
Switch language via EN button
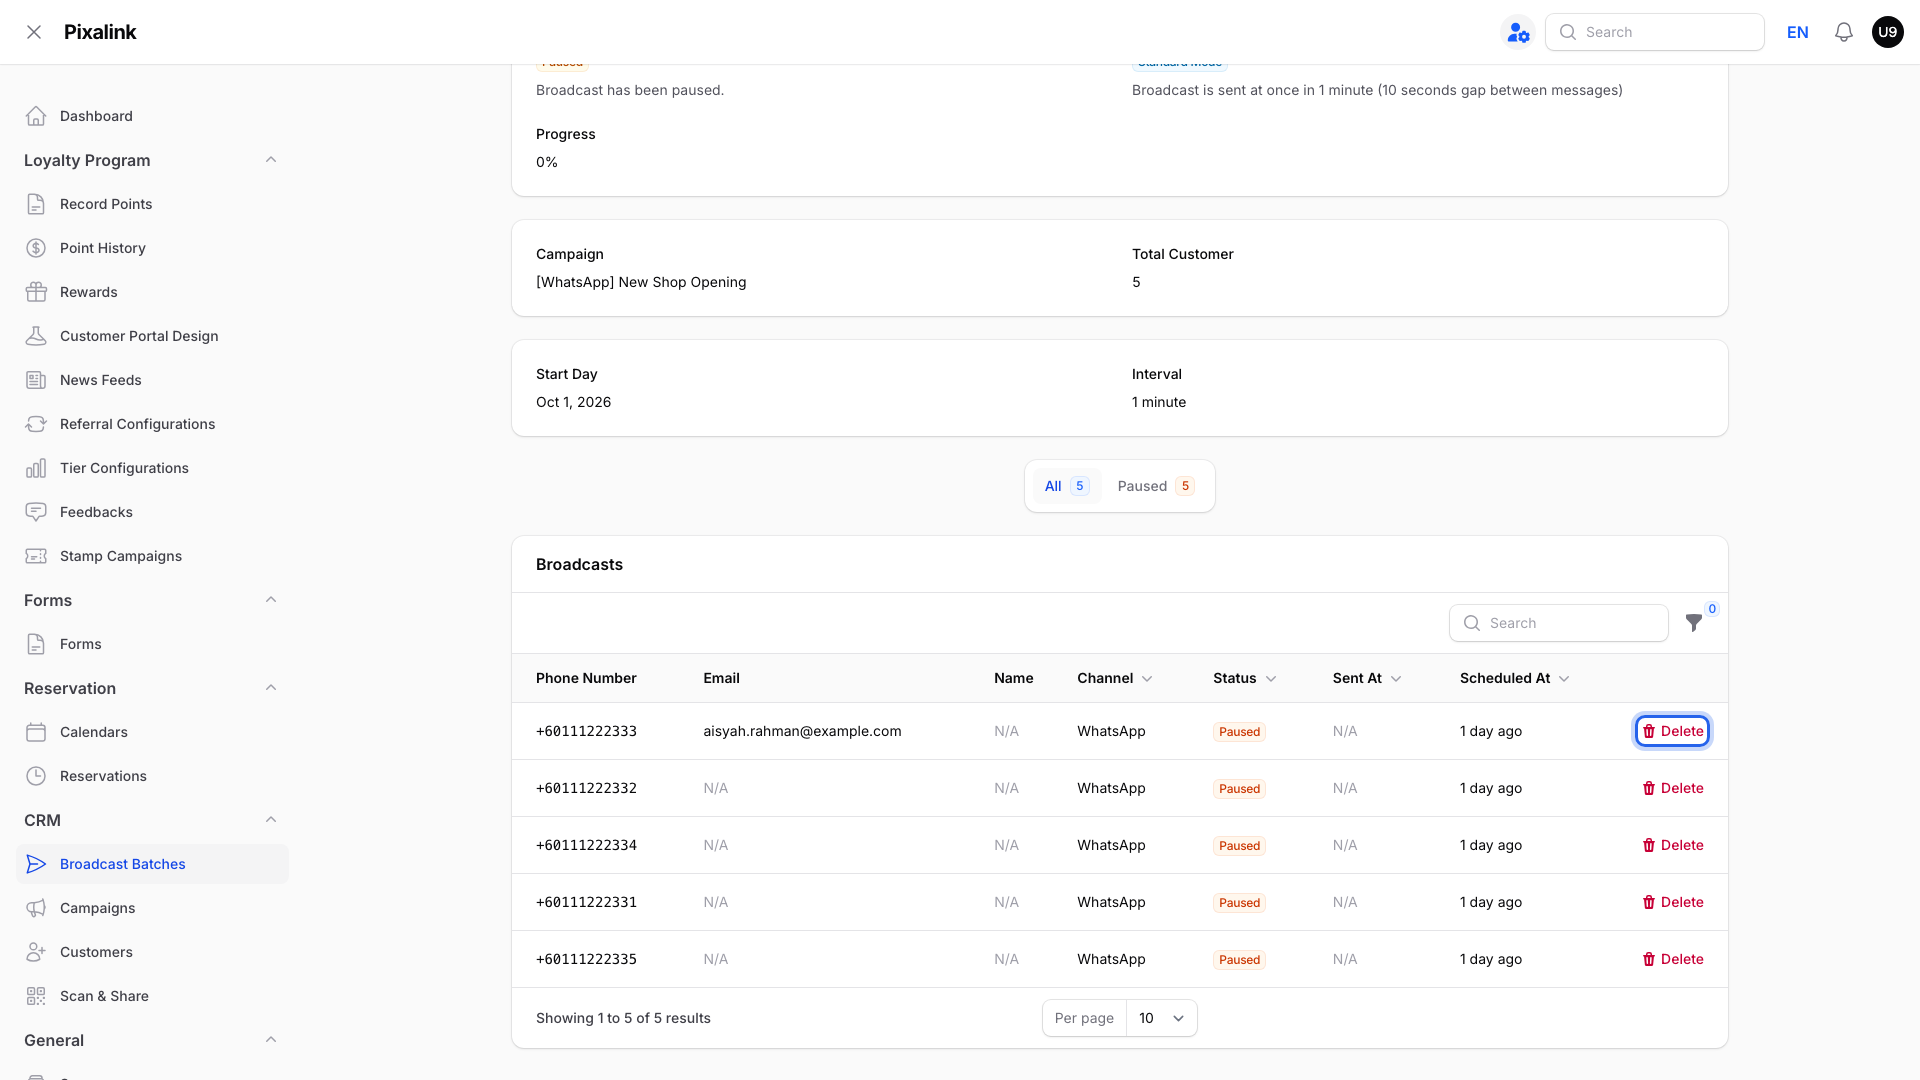1798,32
